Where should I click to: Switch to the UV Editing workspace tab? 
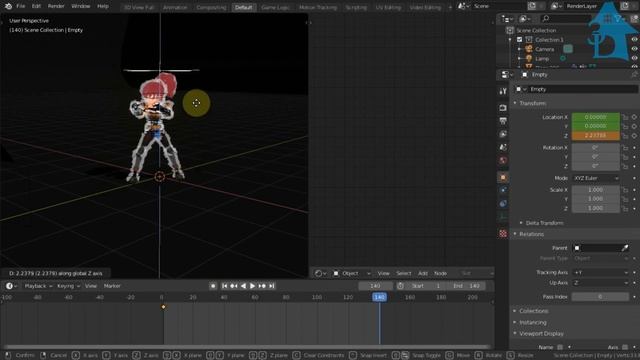[388, 7]
